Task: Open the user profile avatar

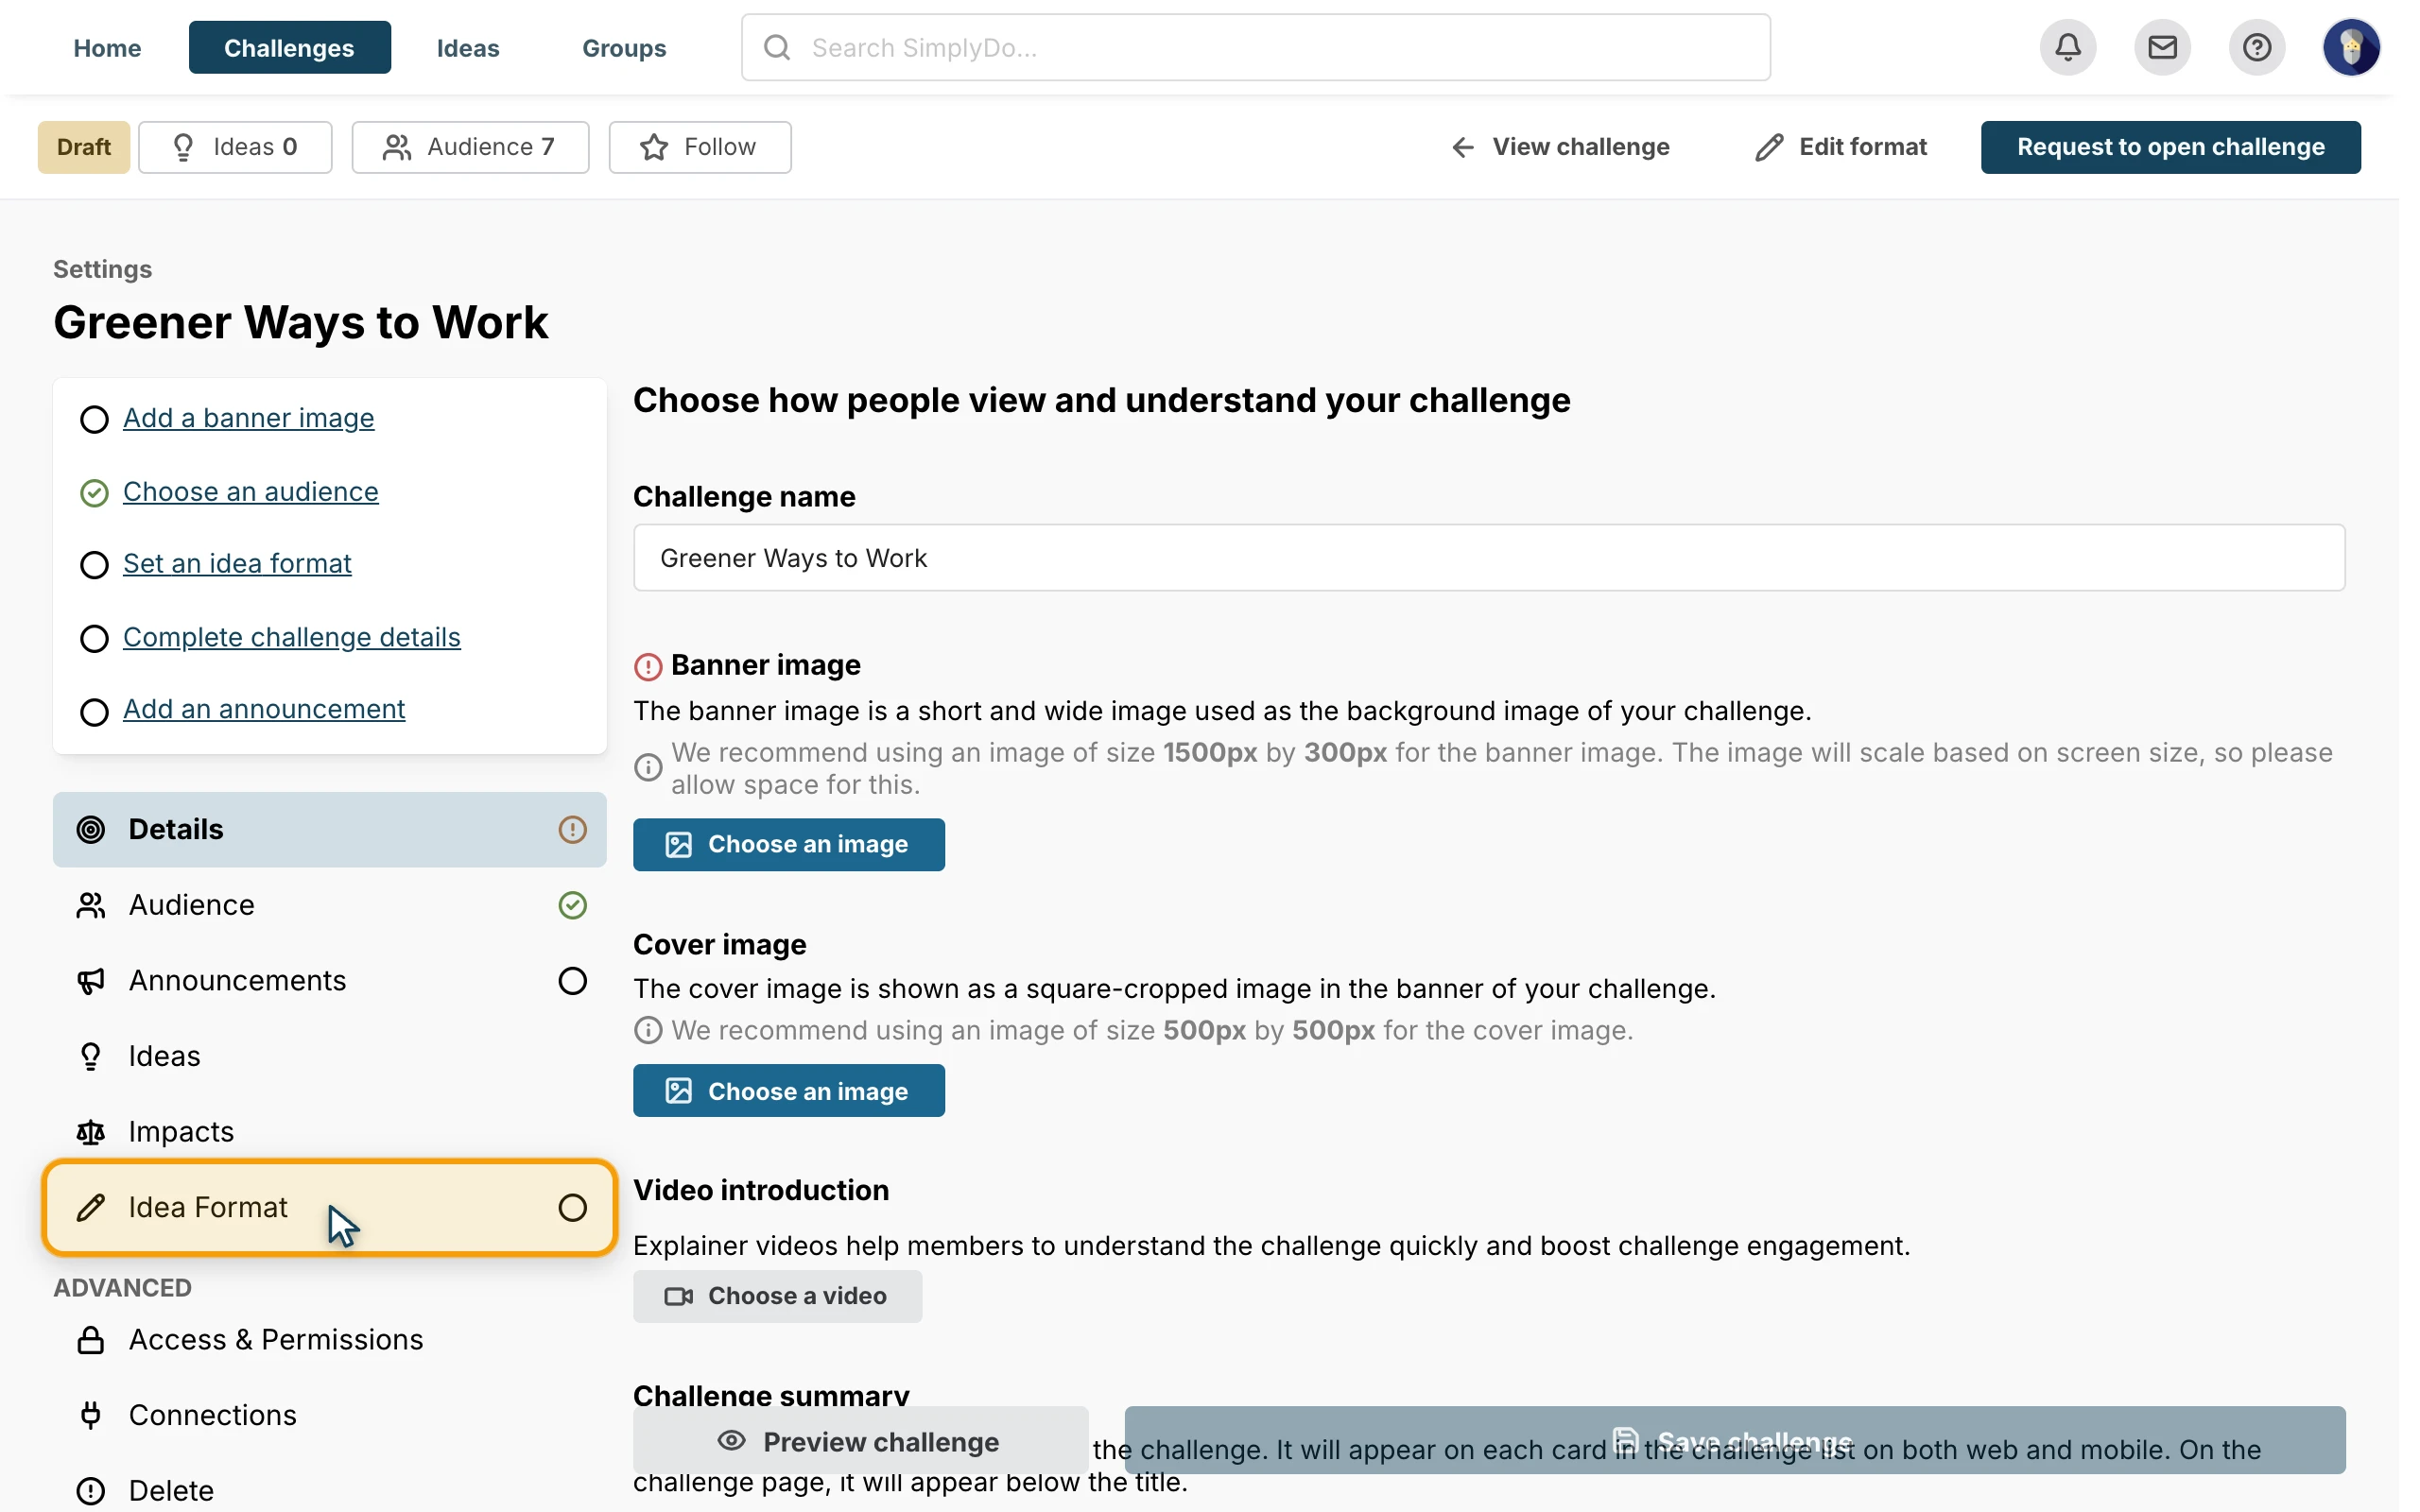Action: (x=2350, y=47)
